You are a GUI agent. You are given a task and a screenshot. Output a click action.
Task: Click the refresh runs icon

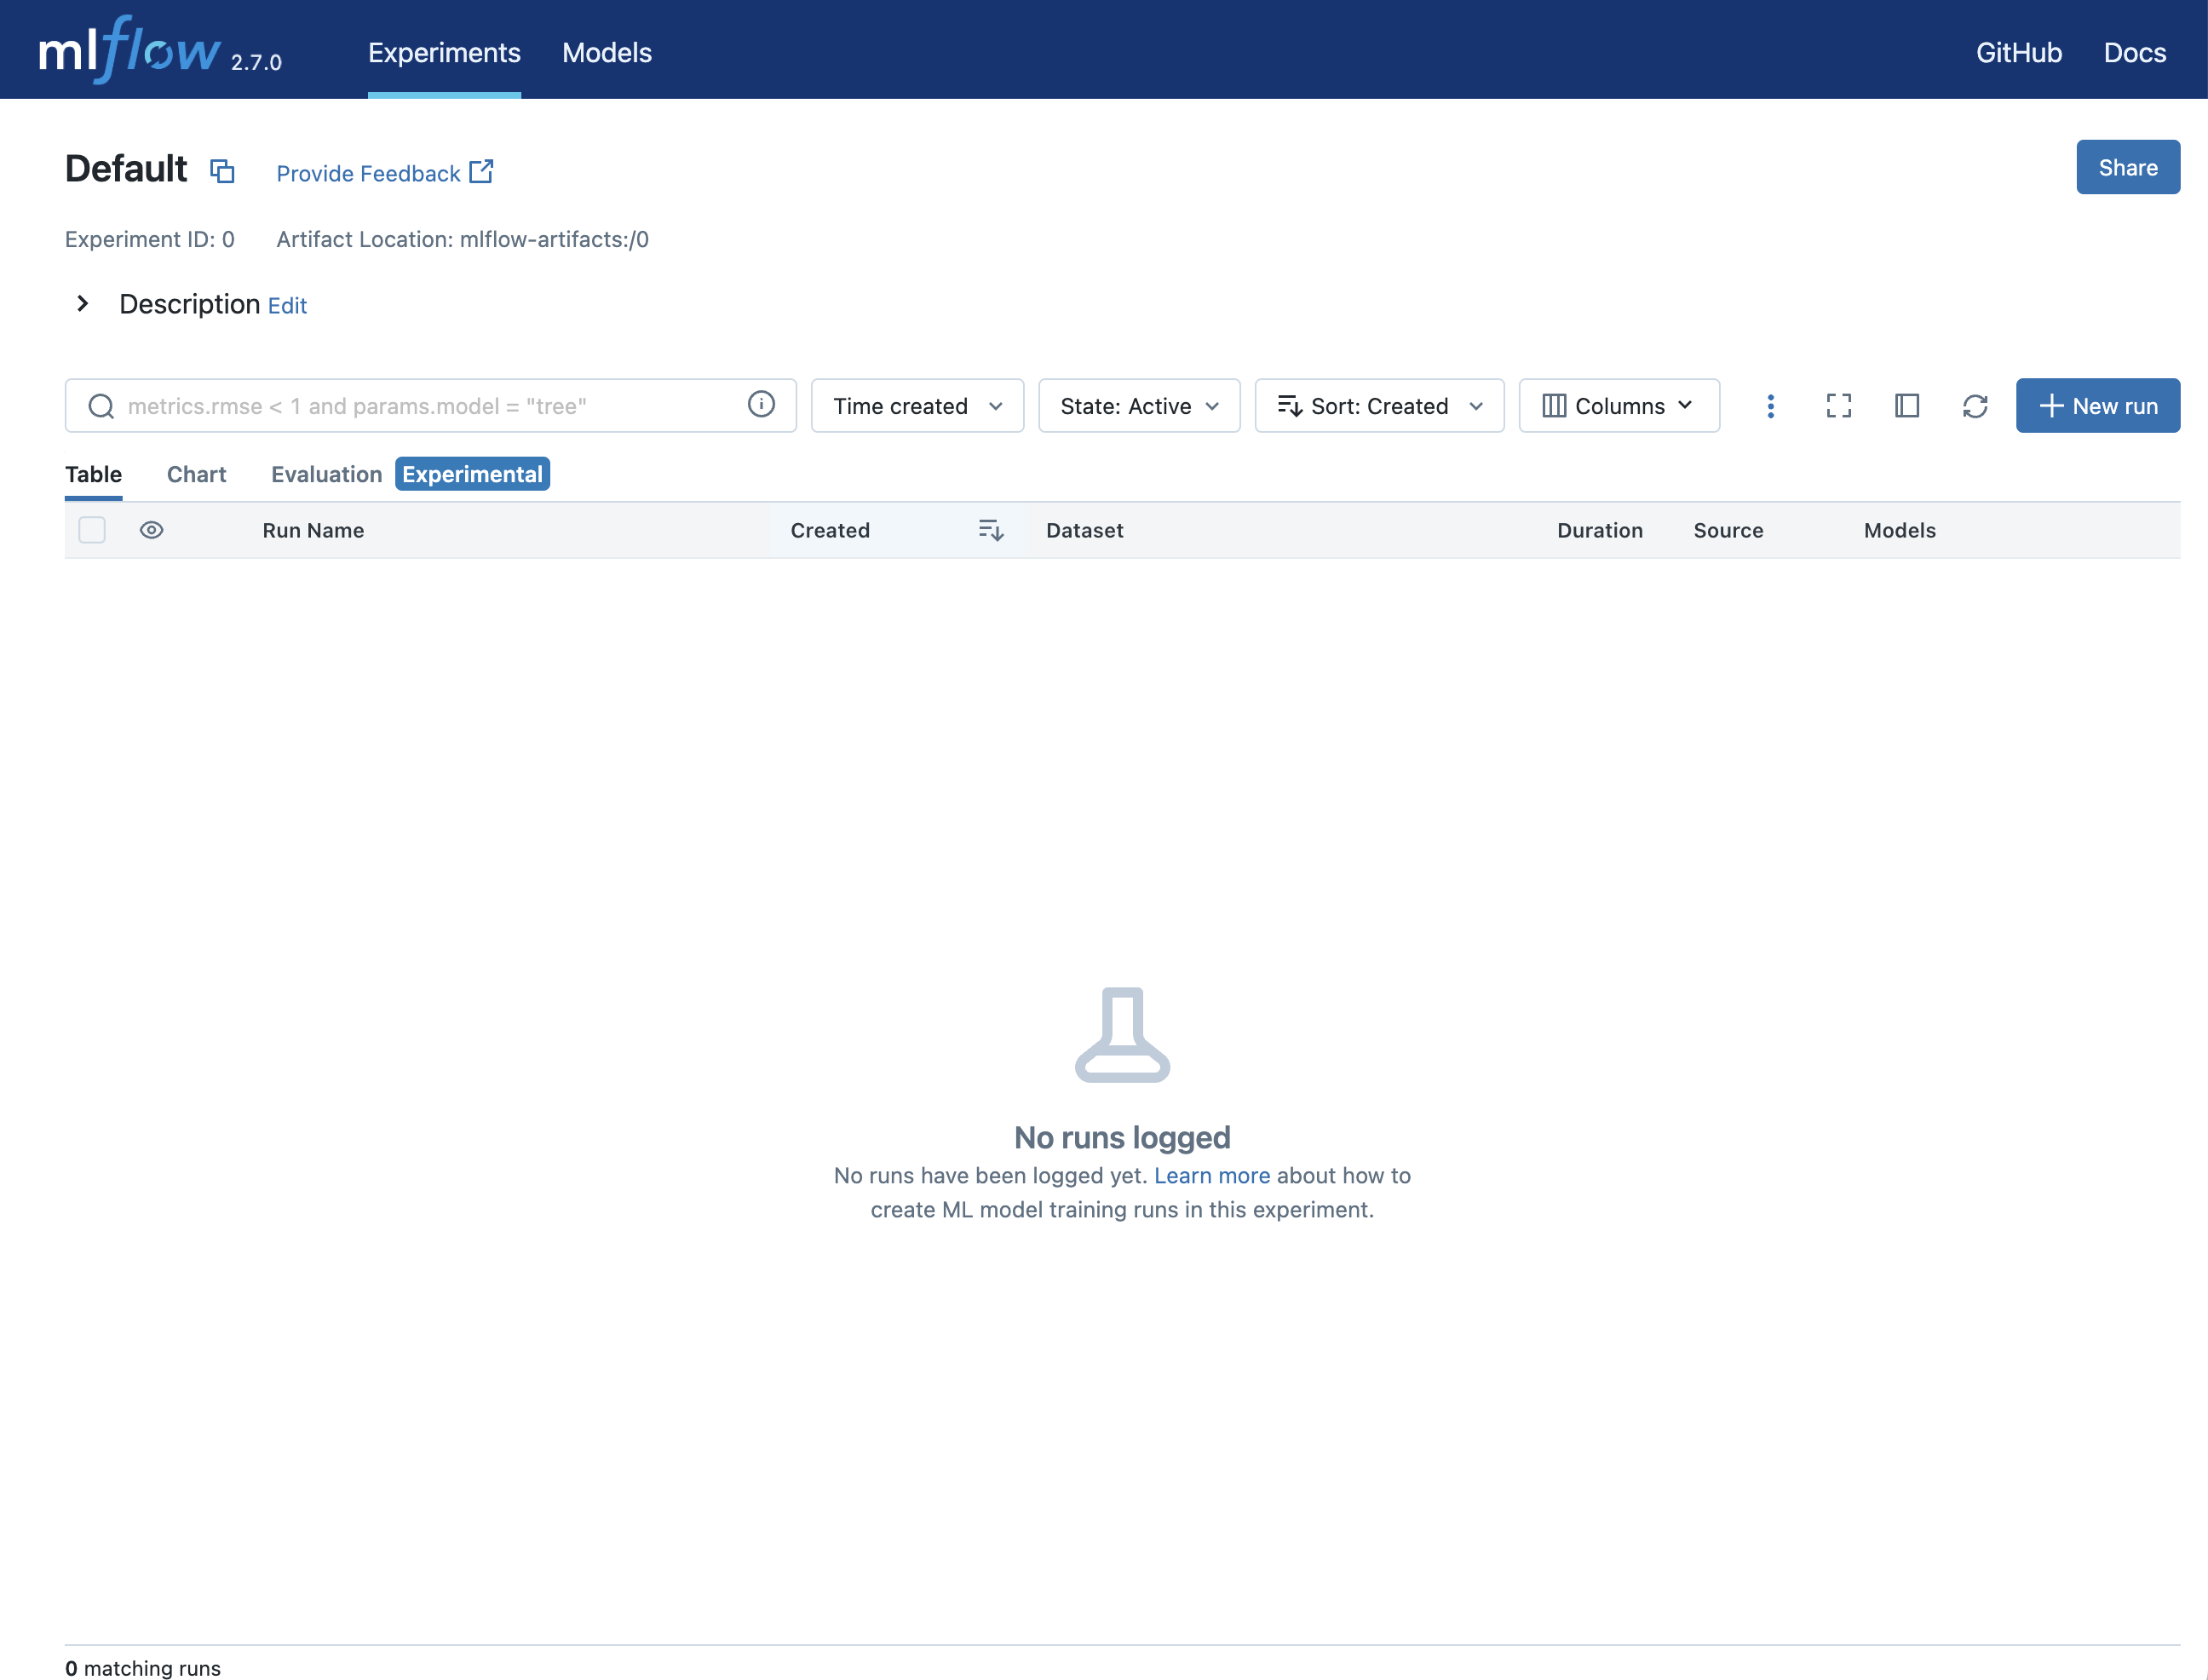tap(1974, 405)
